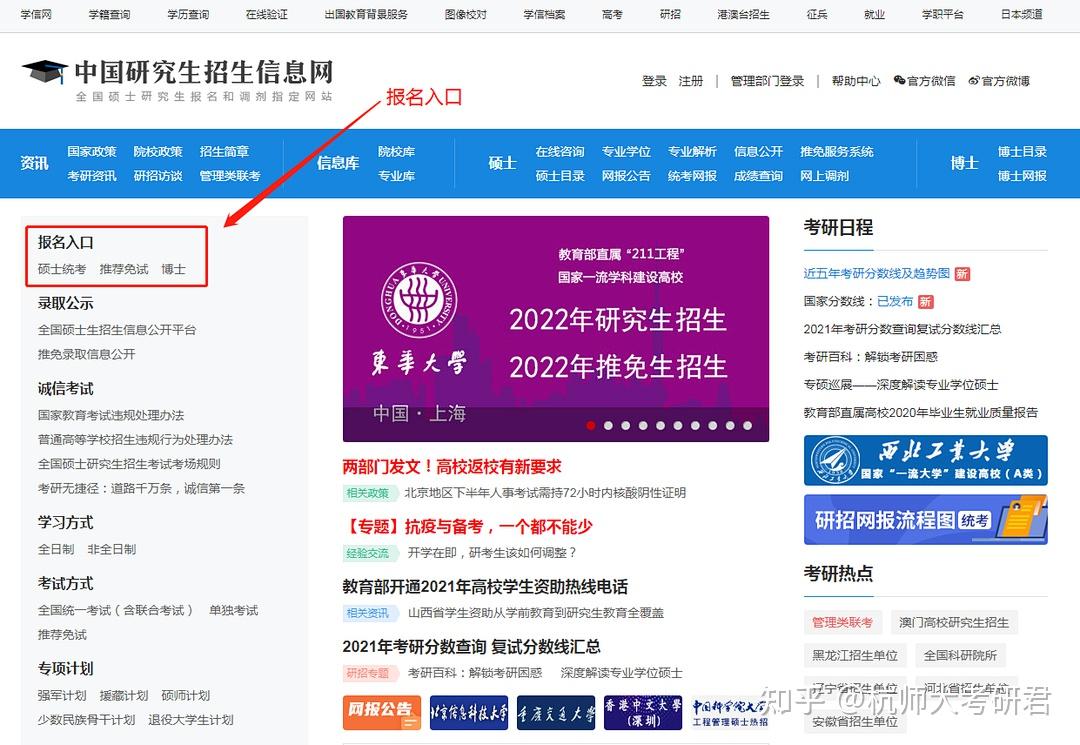Open 博士网报 in blue navigation
This screenshot has height=745, width=1080.
click(x=1022, y=176)
